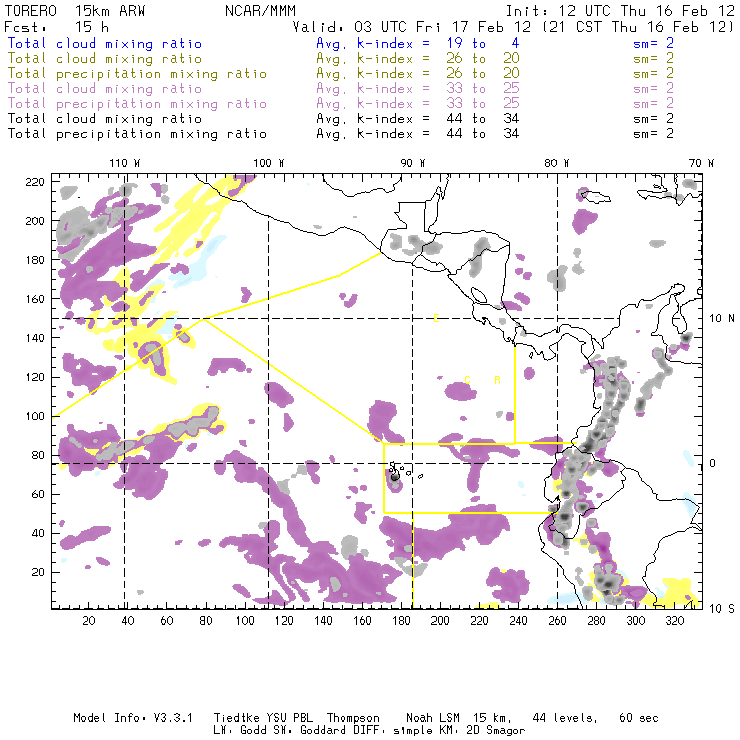Viewport: 740px width, 740px height.
Task: Select the '60 sec' timestep text
Action: coord(639,718)
